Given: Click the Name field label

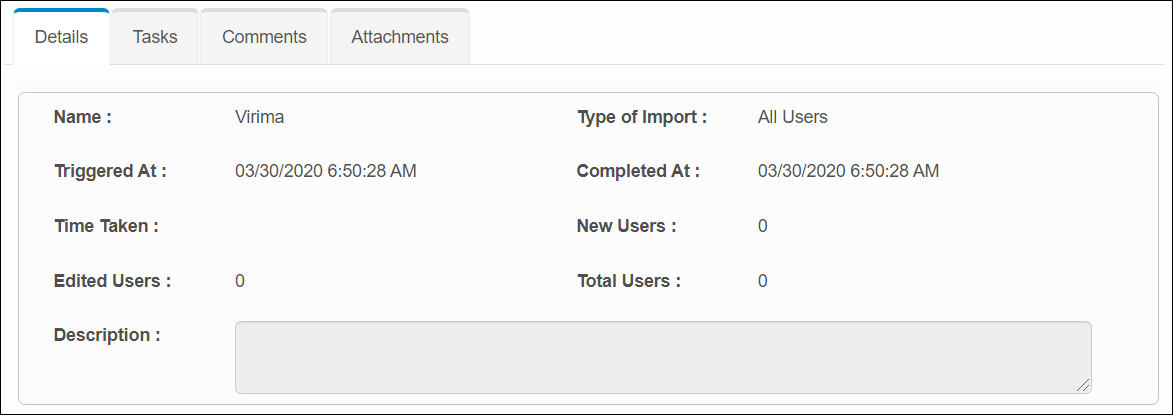Looking at the screenshot, I should pos(82,117).
